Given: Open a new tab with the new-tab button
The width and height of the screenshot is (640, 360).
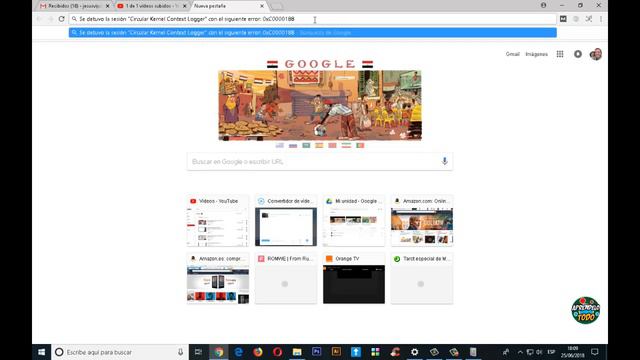Looking at the screenshot, I should click(277, 7).
